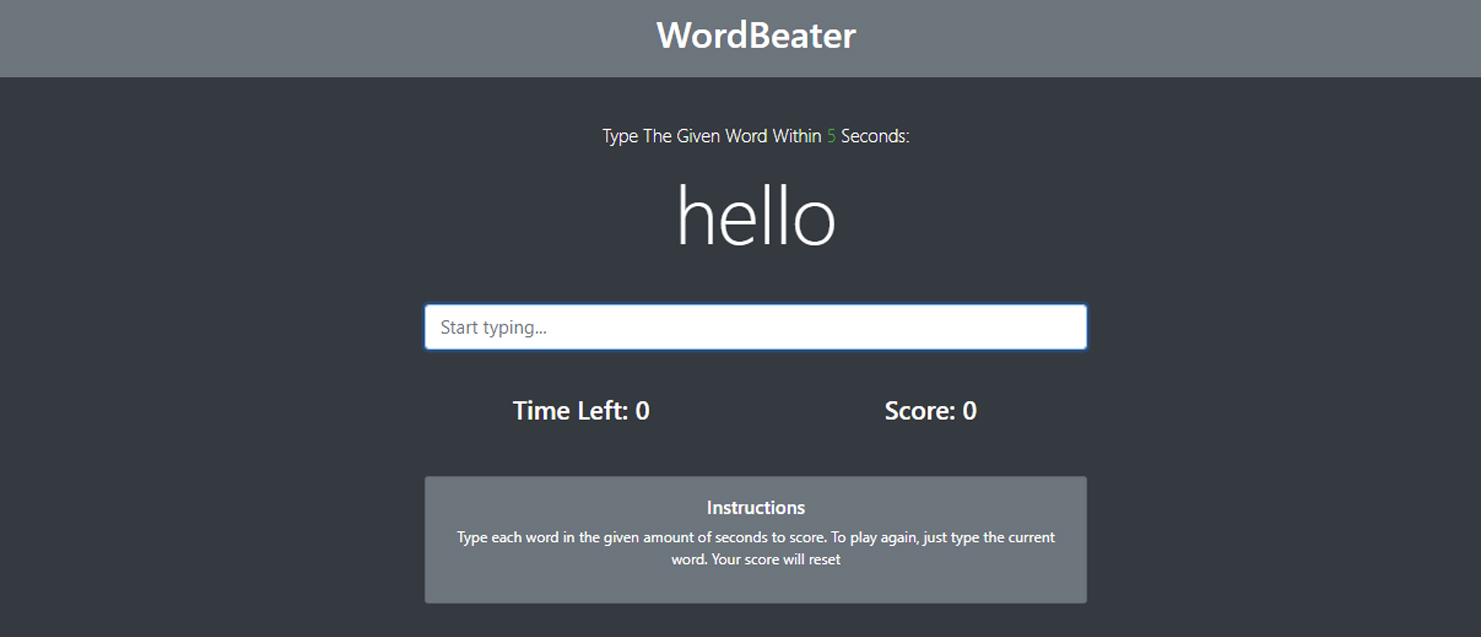Screen dimensions: 1481x637
Task: Click the Score: 0 label
Action: pyautogui.click(x=930, y=410)
